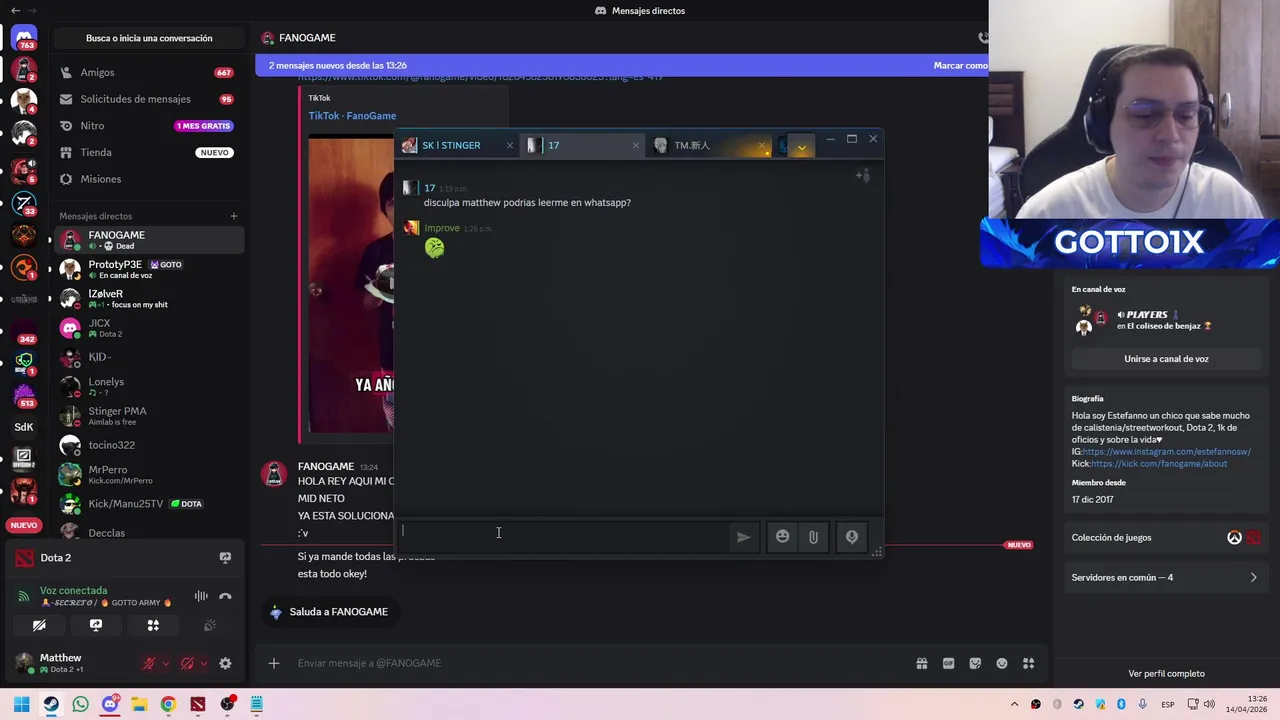Turn on the camera in voice
This screenshot has height=720, width=1280.
point(39,625)
